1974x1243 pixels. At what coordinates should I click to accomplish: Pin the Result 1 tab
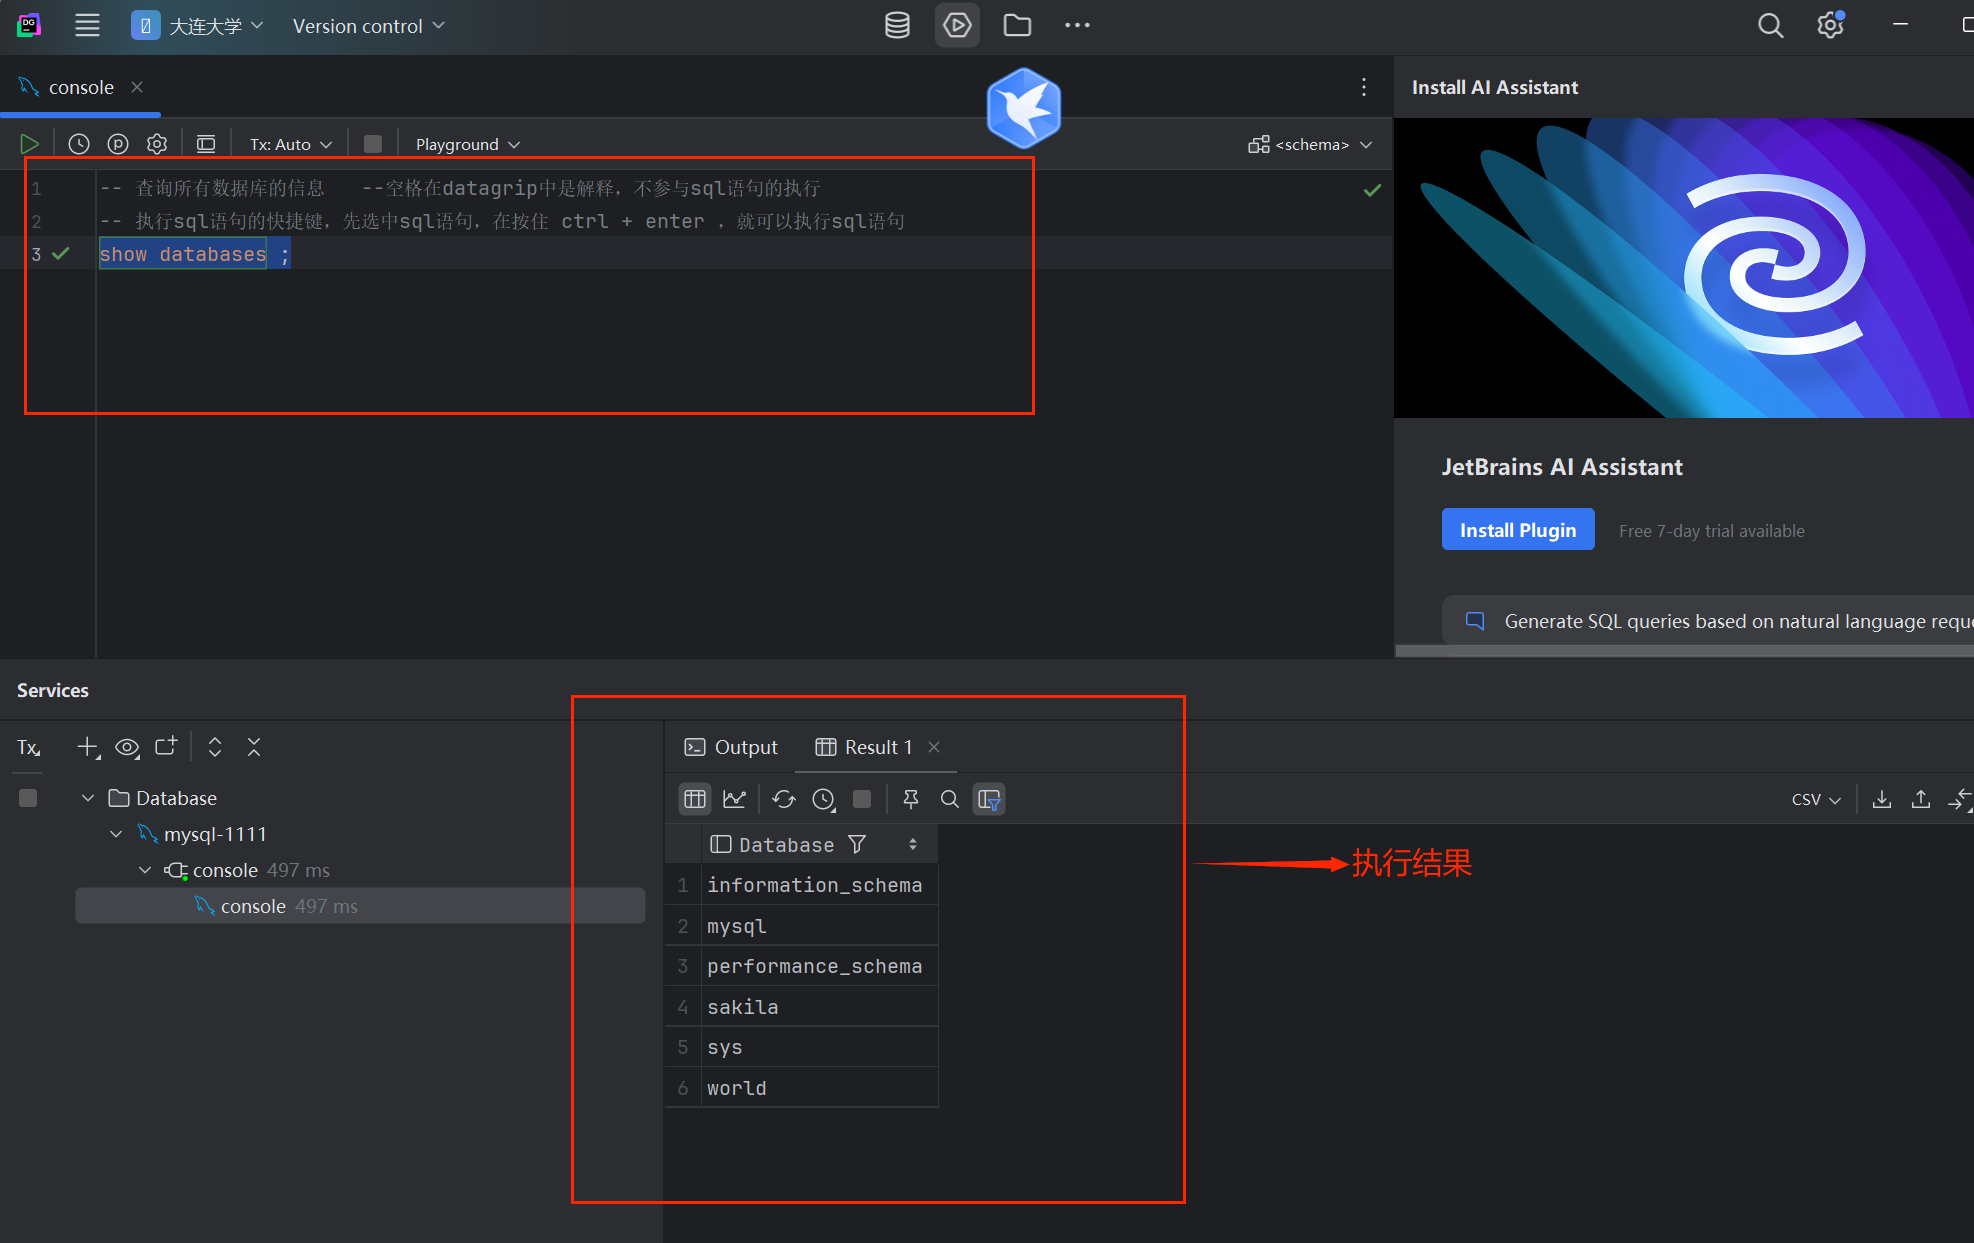point(910,799)
